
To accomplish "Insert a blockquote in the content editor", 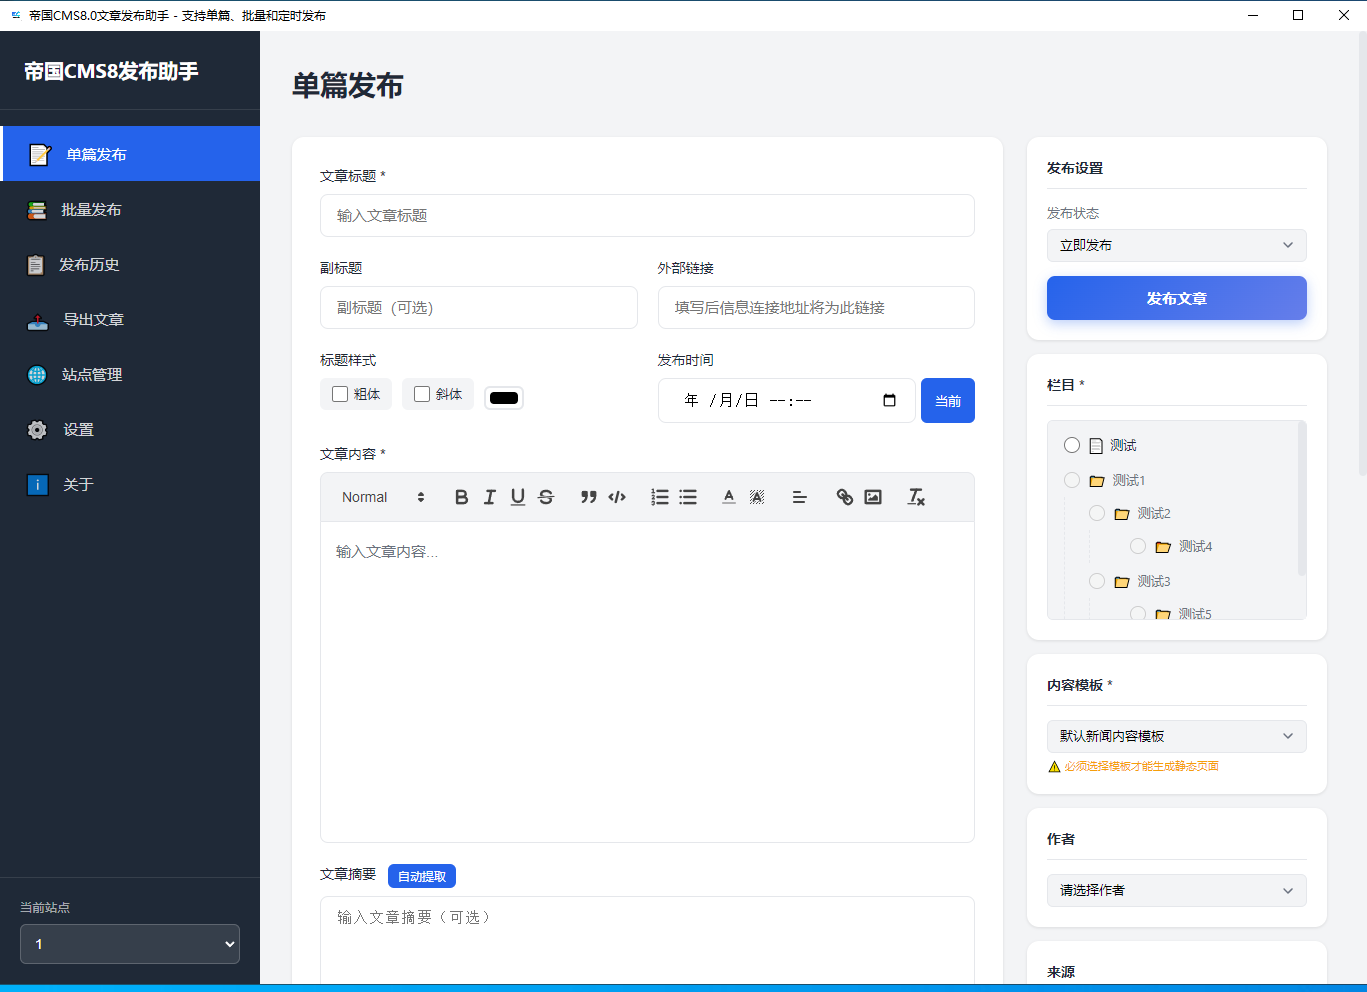I will 588,496.
